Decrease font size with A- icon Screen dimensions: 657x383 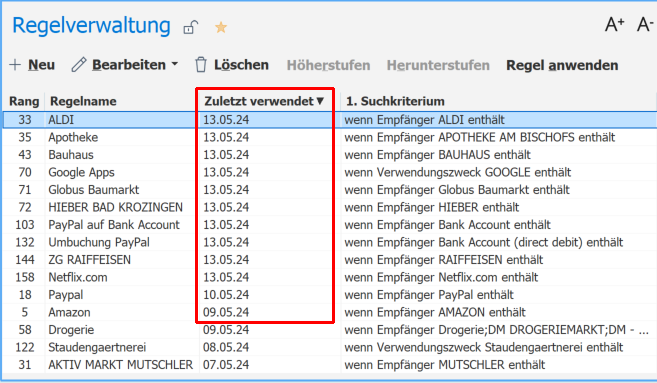pyautogui.click(x=645, y=24)
